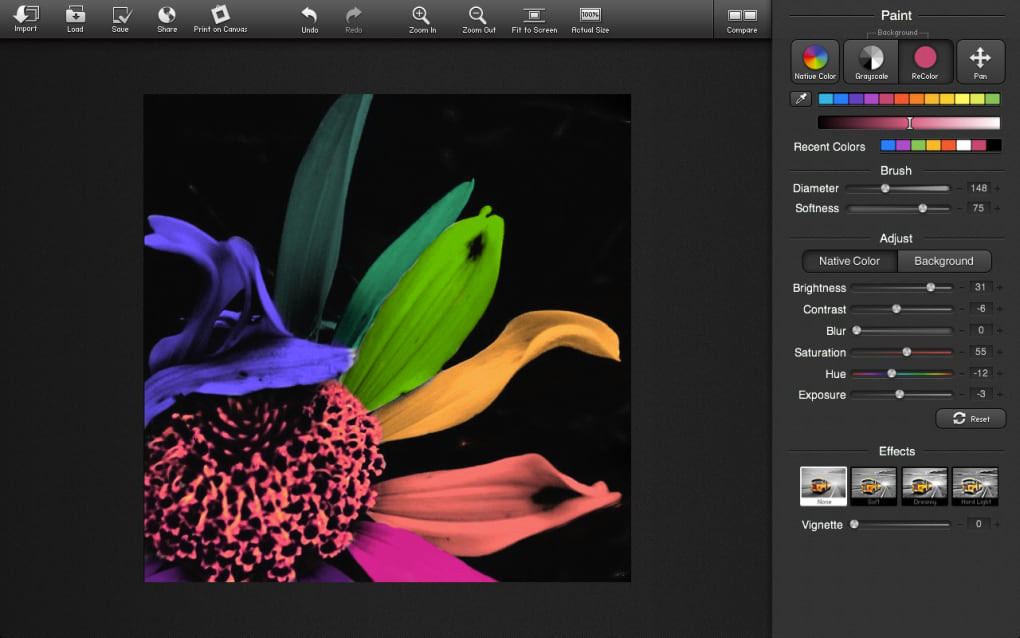This screenshot has height=638, width=1020.
Task: Activate the Pan tool
Action: pyautogui.click(x=980, y=61)
